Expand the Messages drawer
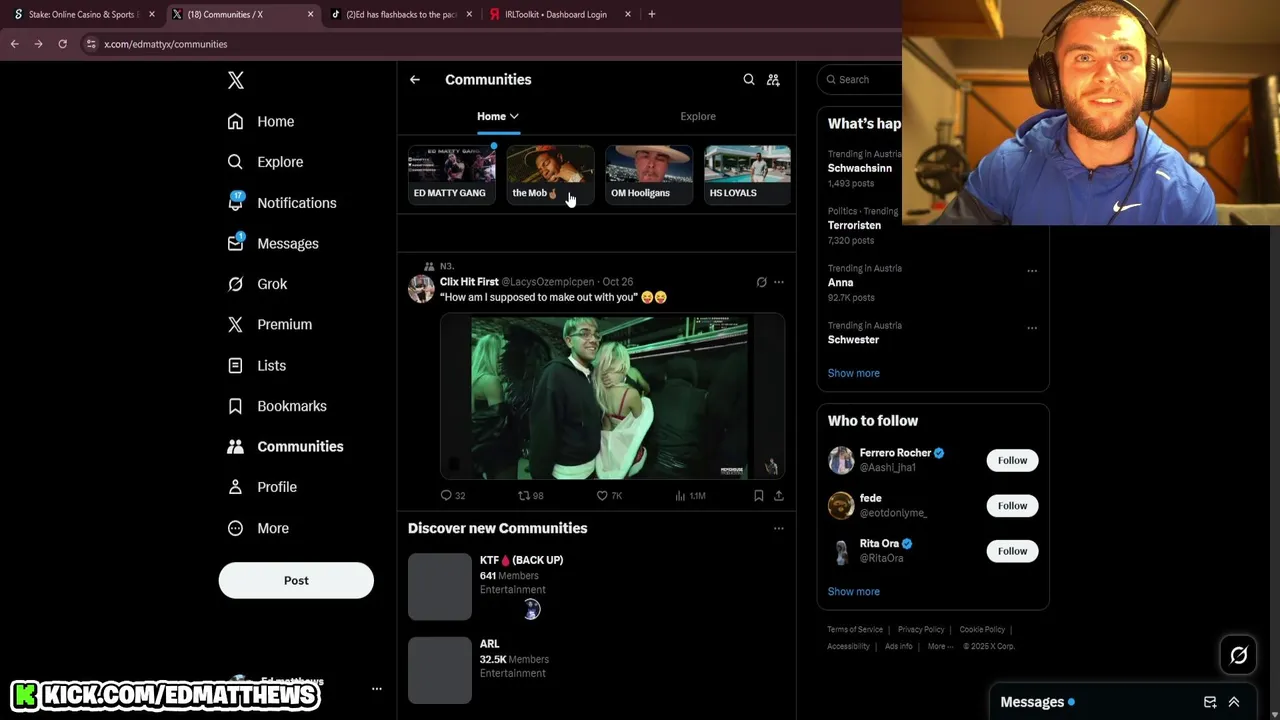Screen dimensions: 1280x720 point(1234,702)
